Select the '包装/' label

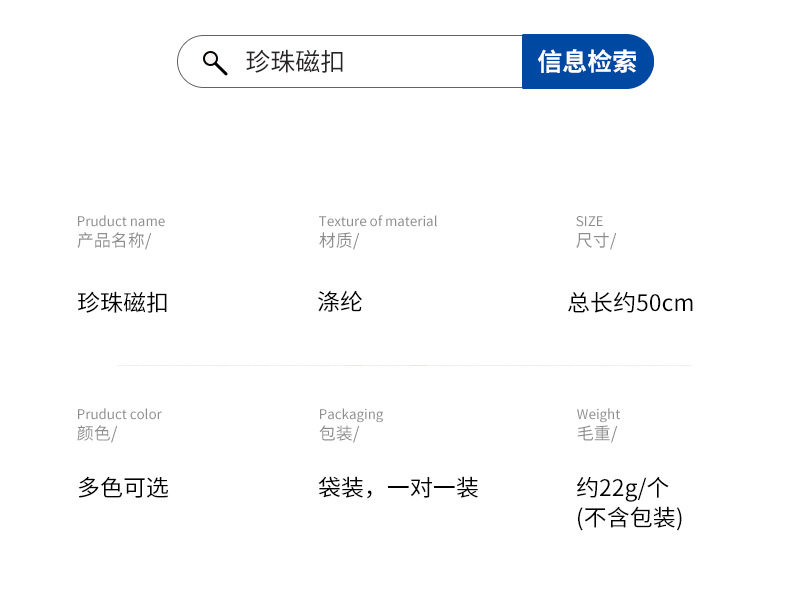(339, 433)
